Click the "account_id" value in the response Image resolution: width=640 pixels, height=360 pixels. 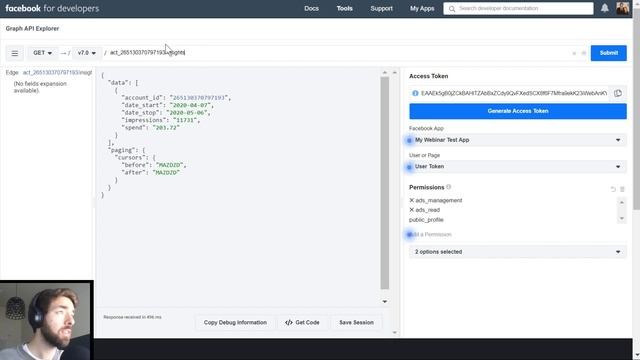point(198,98)
